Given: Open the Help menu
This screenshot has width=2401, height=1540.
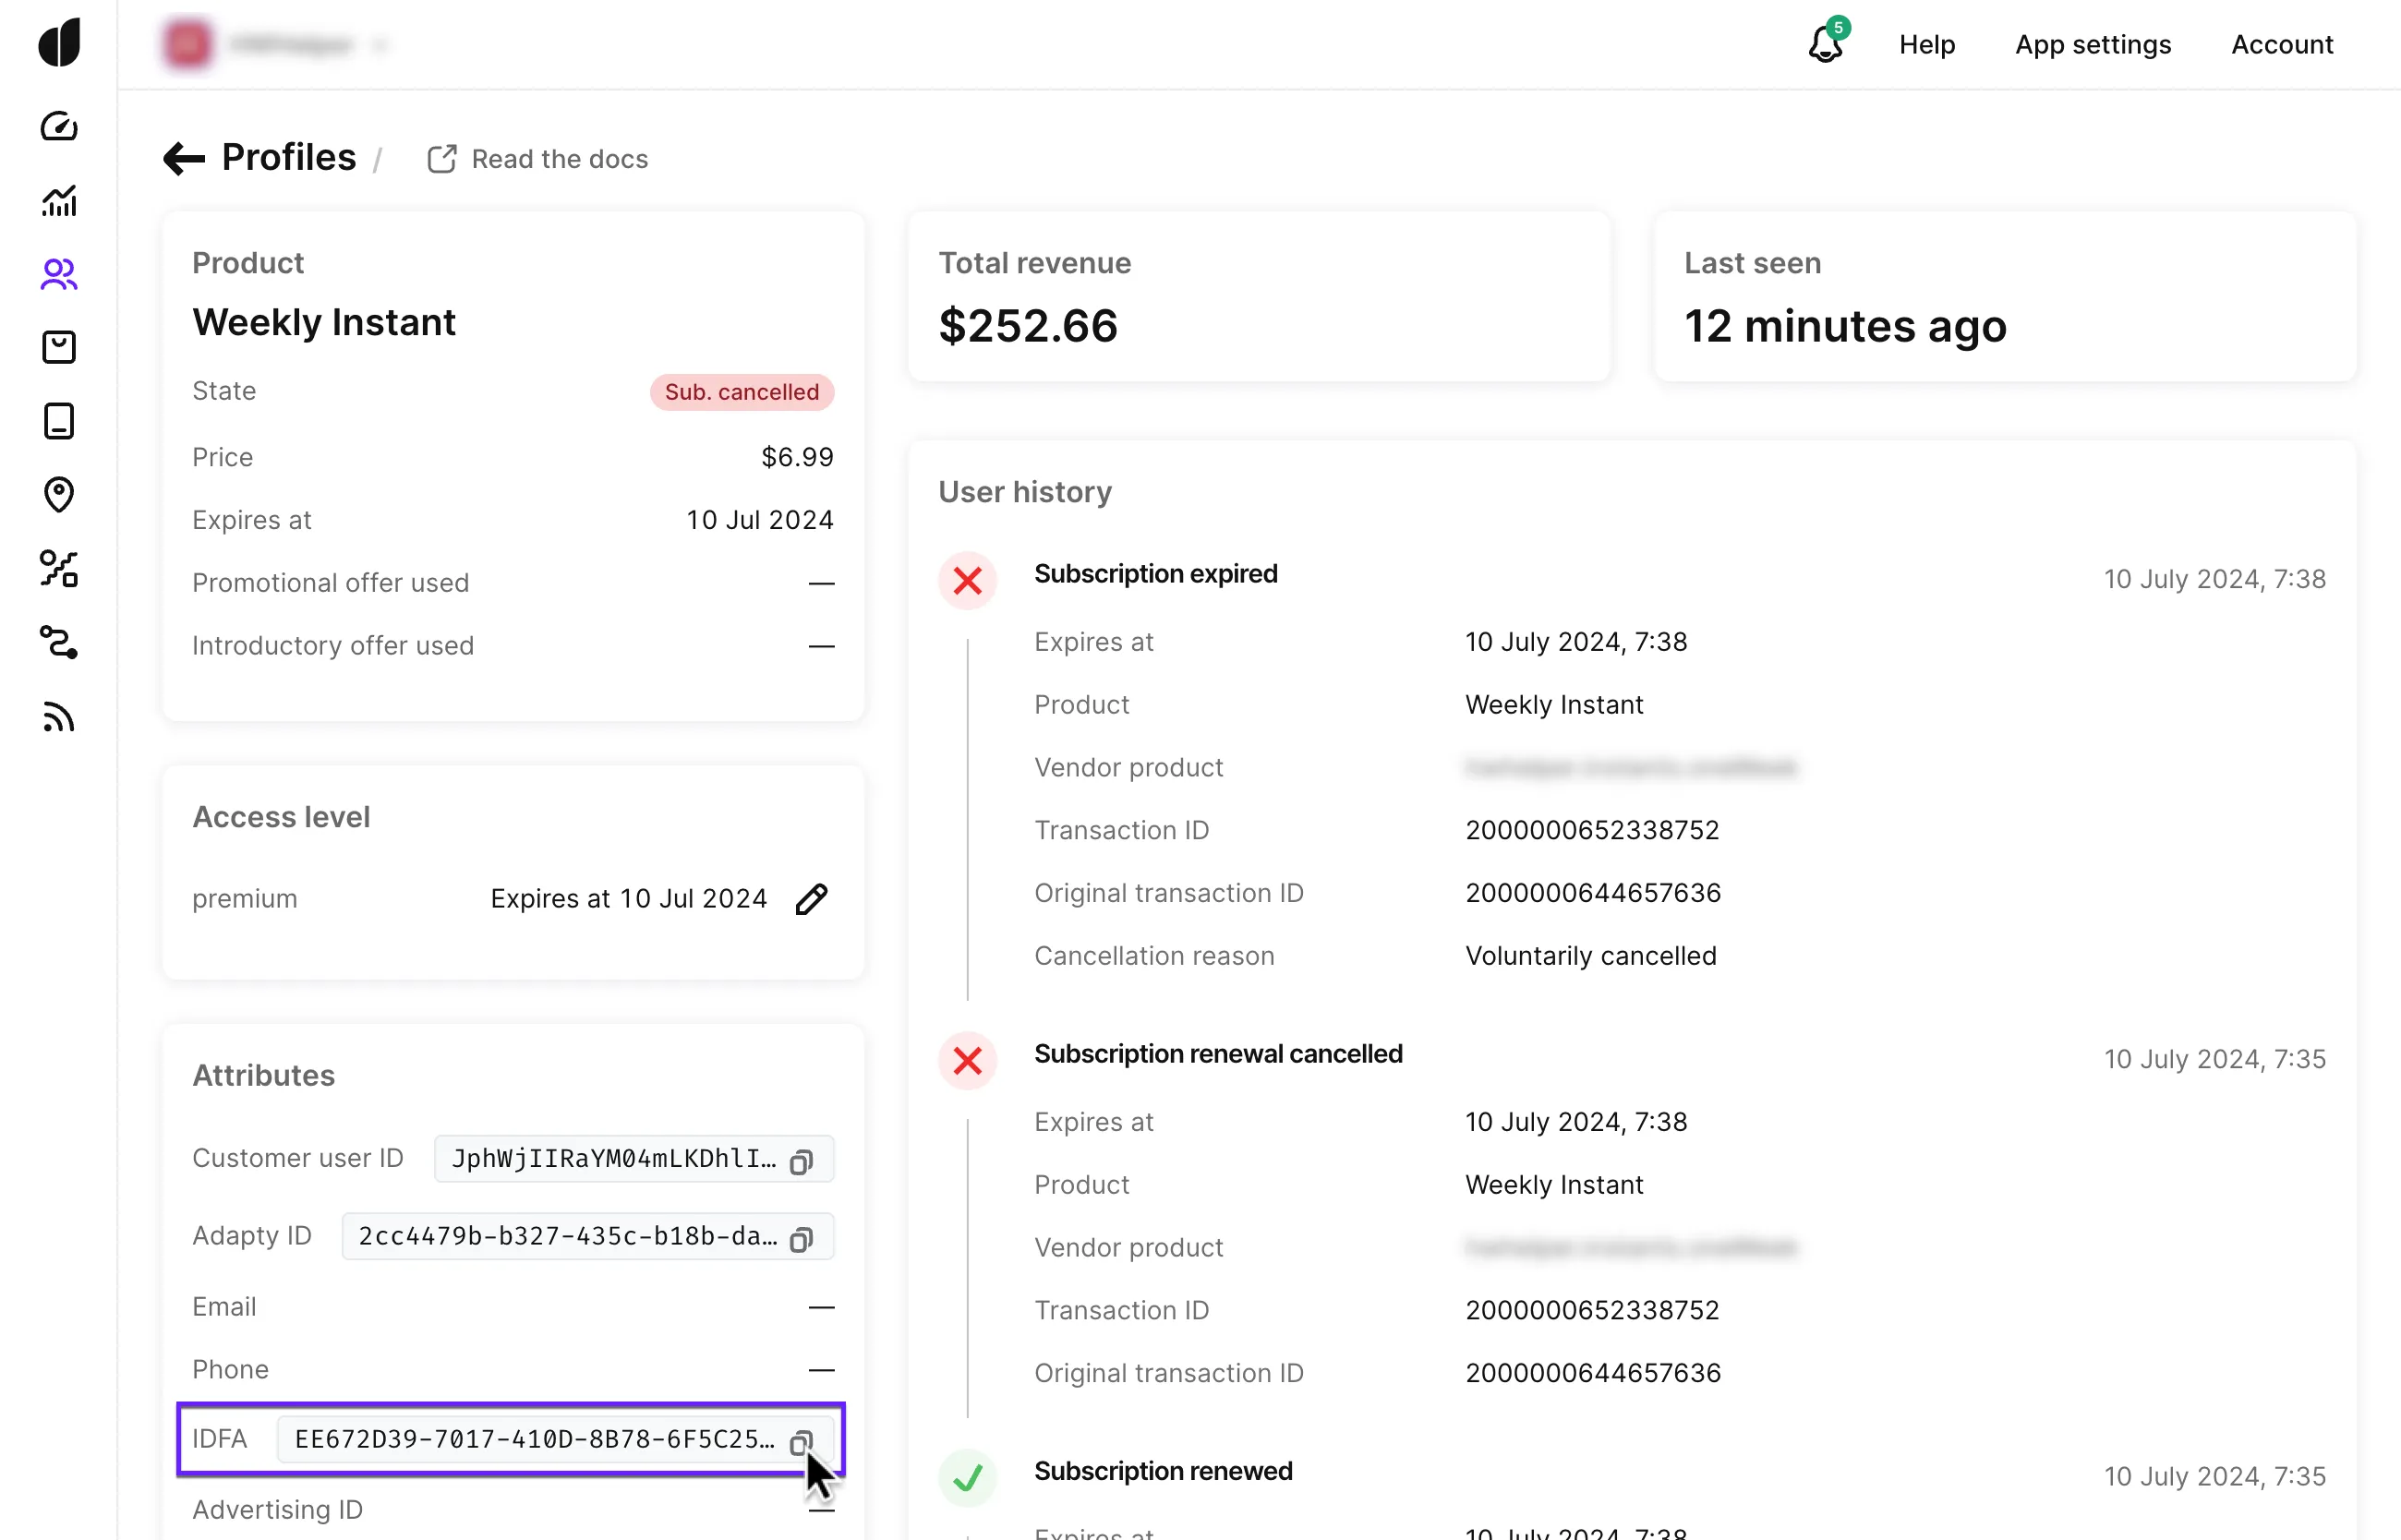Looking at the screenshot, I should (x=1926, y=44).
